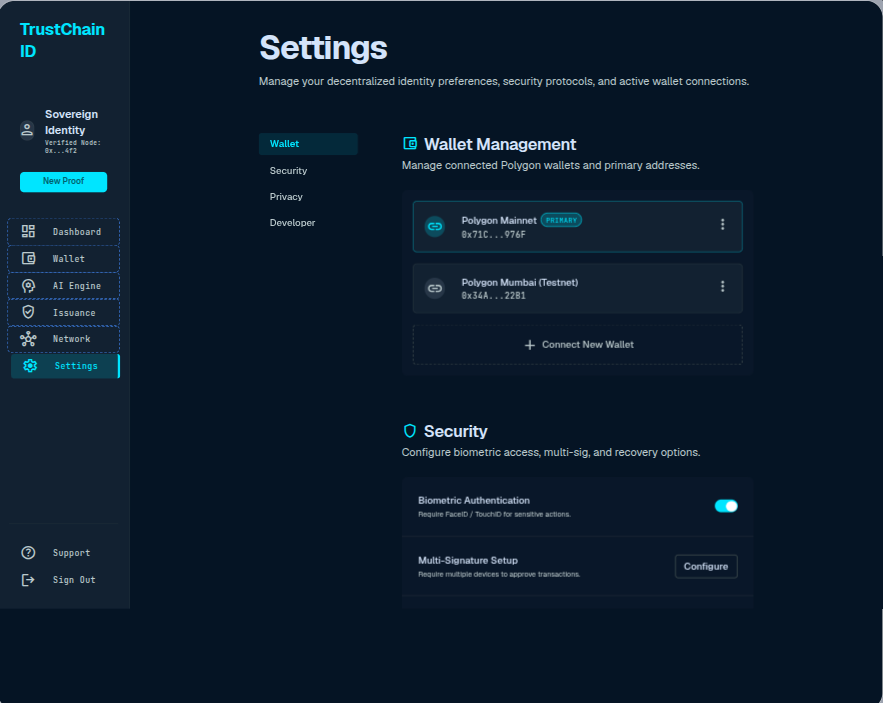This screenshot has width=883, height=703.
Task: Click the address 0x34A...22B1
Action: (x=493, y=295)
